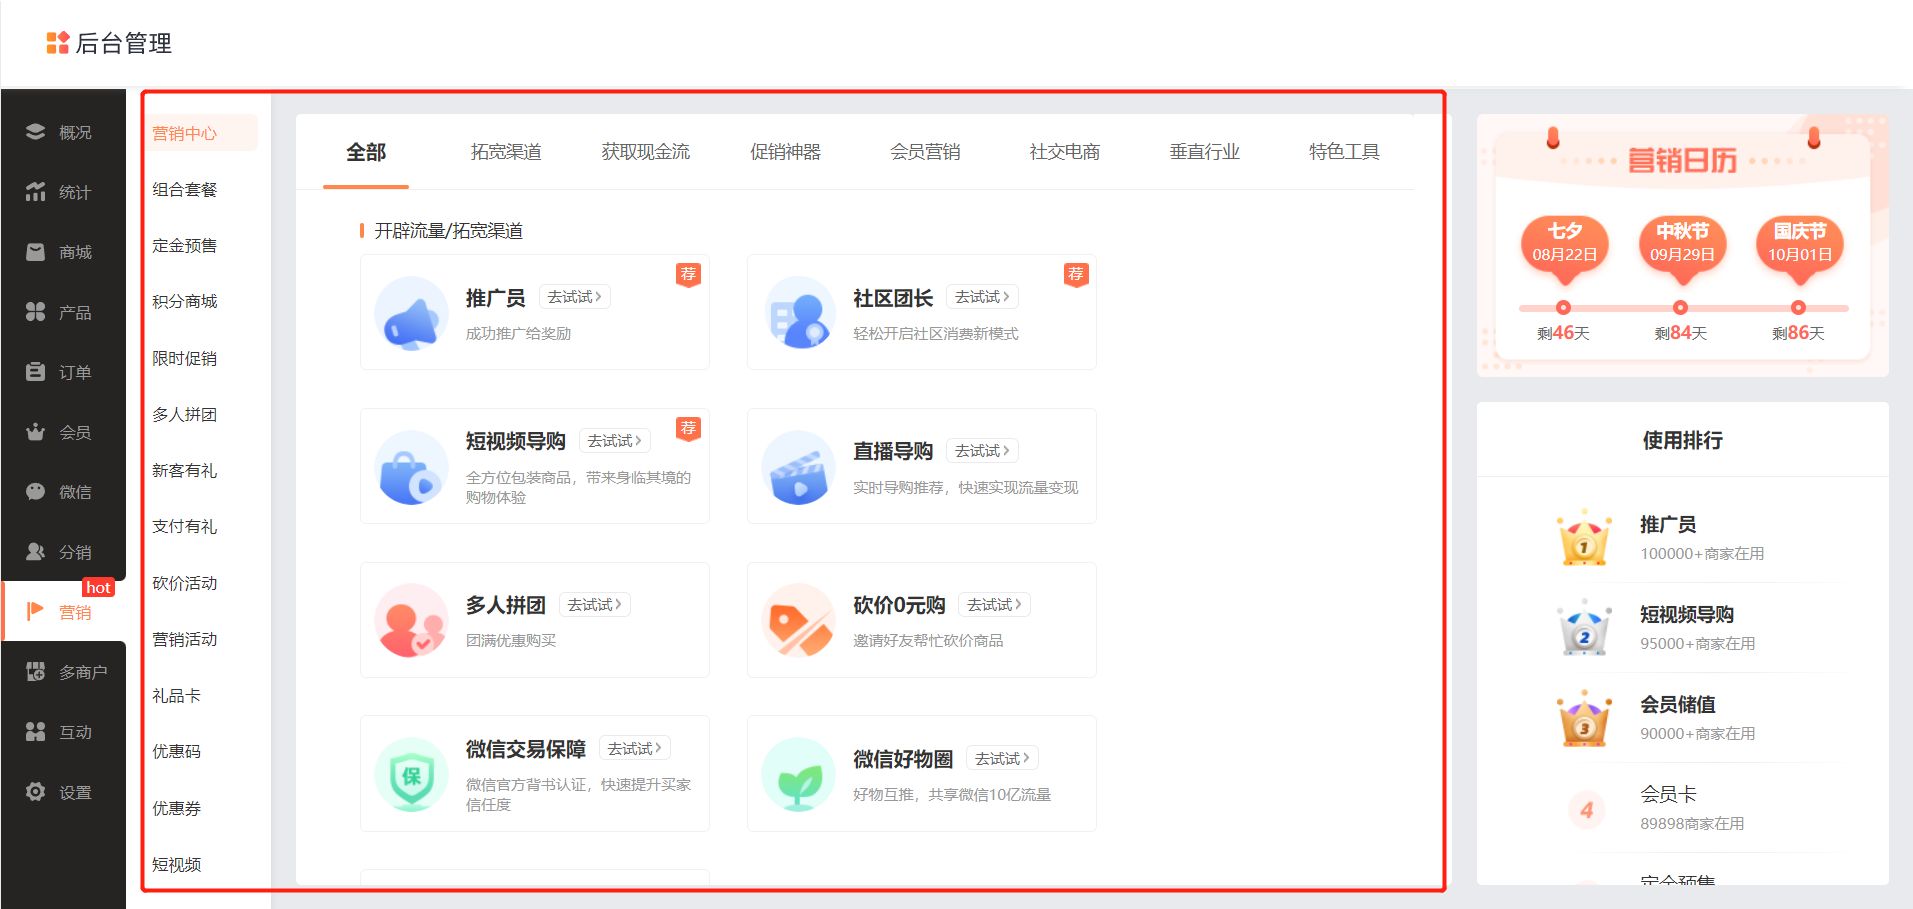
Task: Select 支付有礼 submenu item
Action: 185,526
